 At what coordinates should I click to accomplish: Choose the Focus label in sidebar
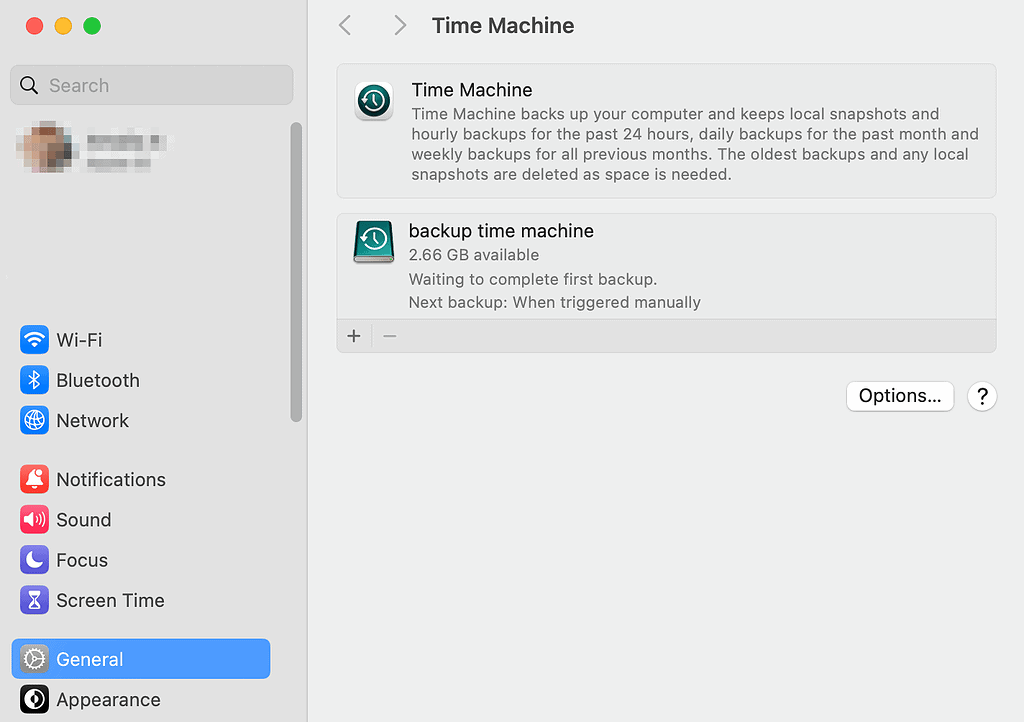pyautogui.click(x=82, y=561)
